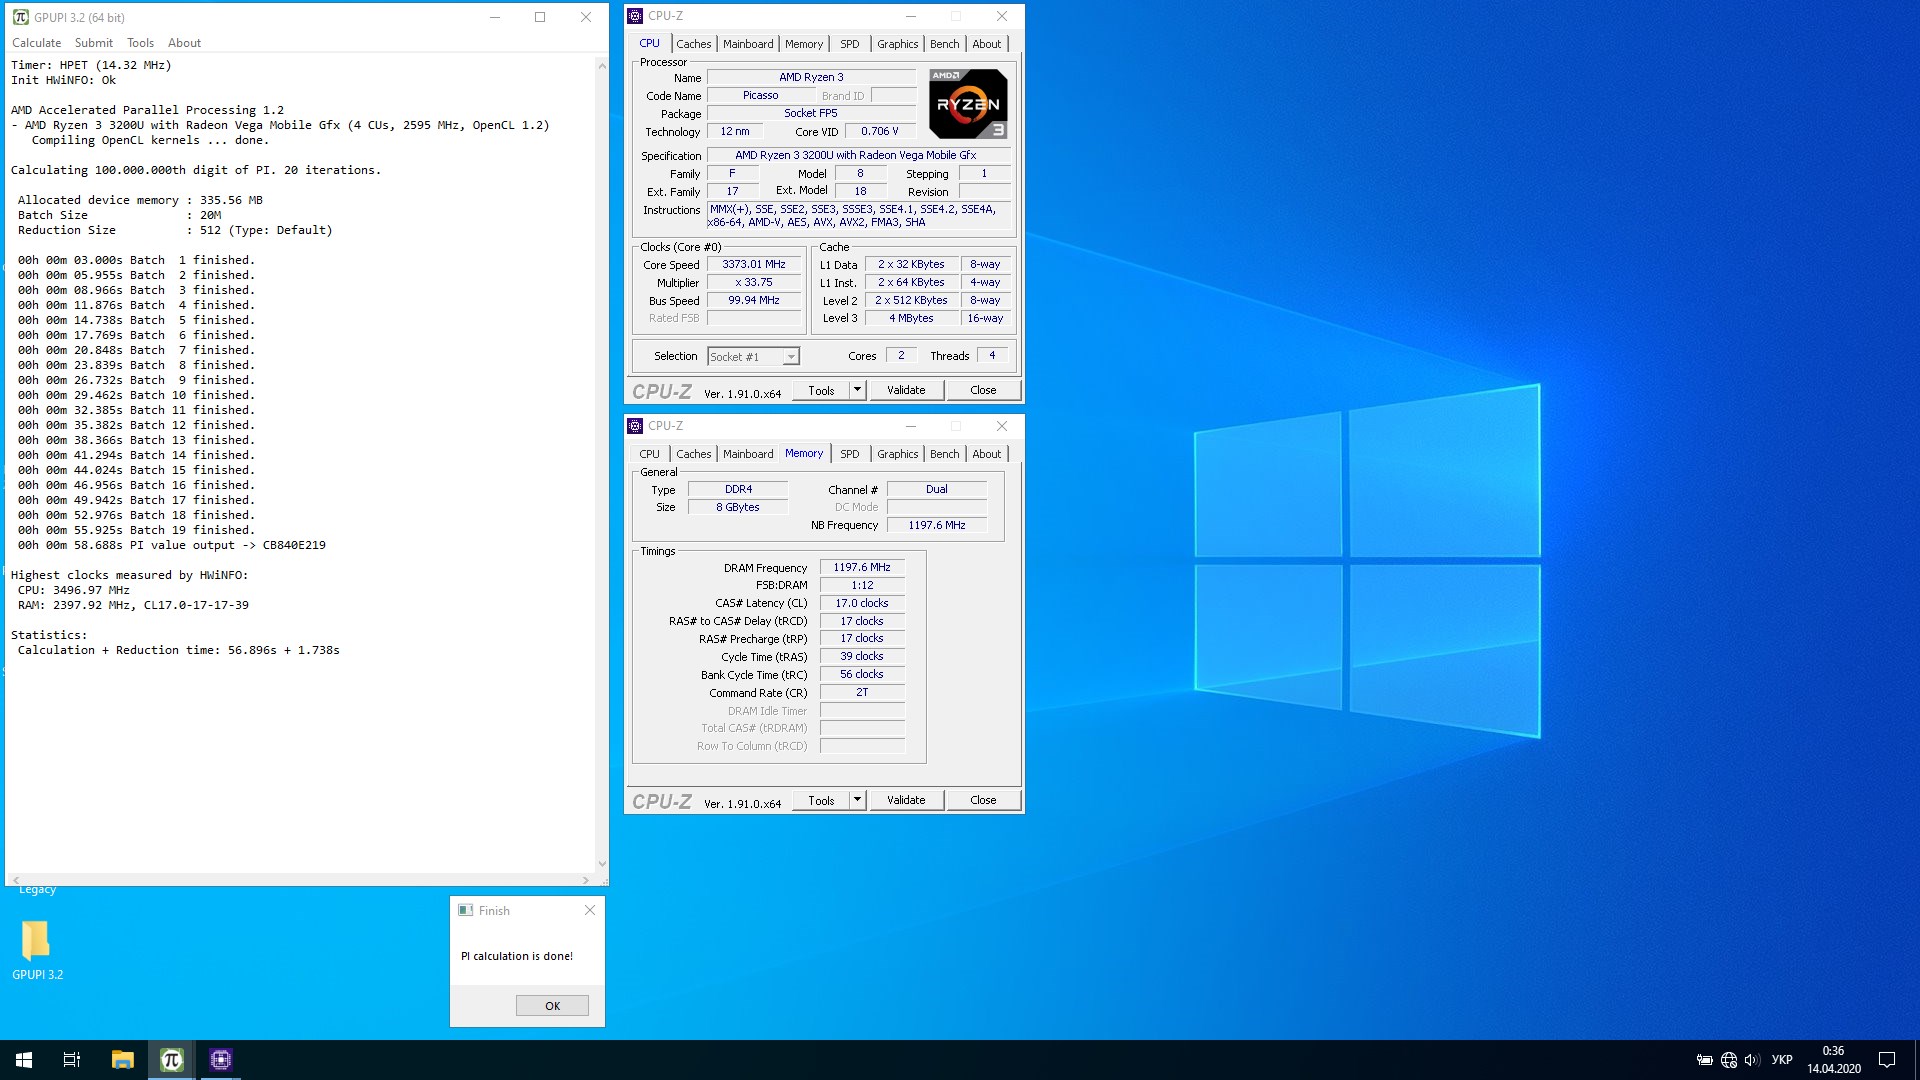Click the volume speaker tray icon
The width and height of the screenshot is (1920, 1080).
(x=1751, y=1060)
